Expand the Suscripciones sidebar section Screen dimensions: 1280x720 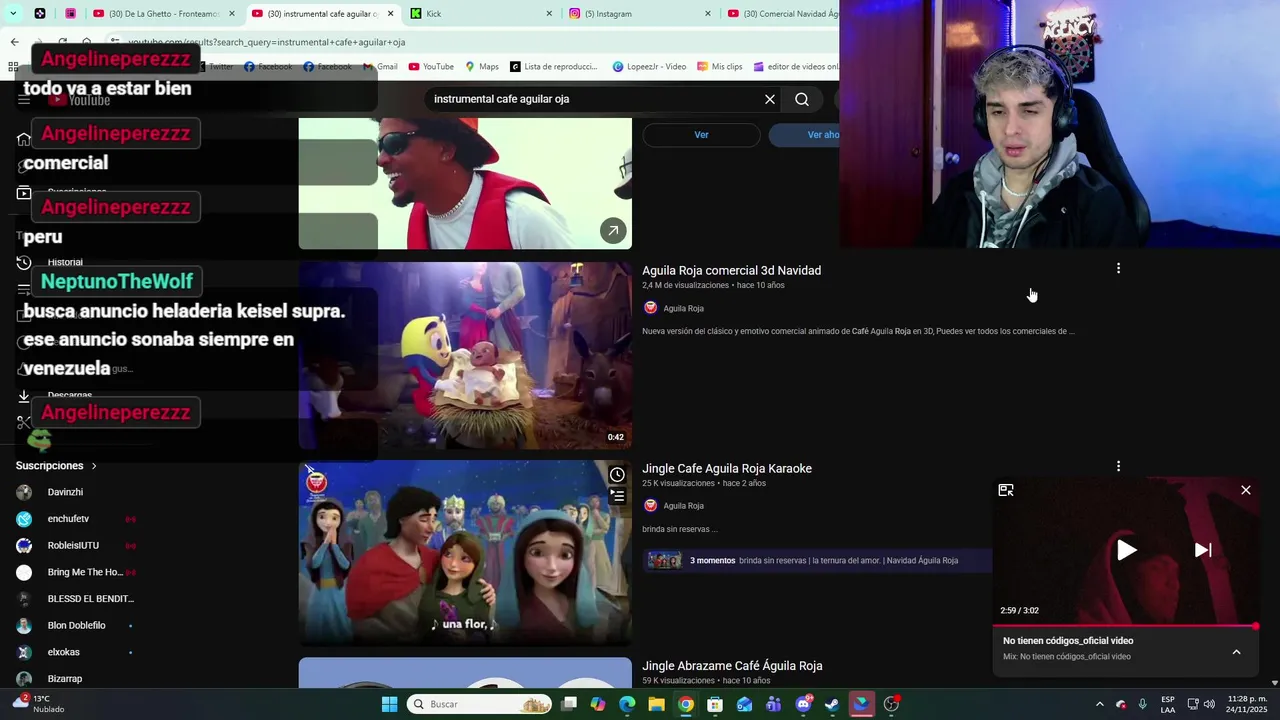point(57,466)
